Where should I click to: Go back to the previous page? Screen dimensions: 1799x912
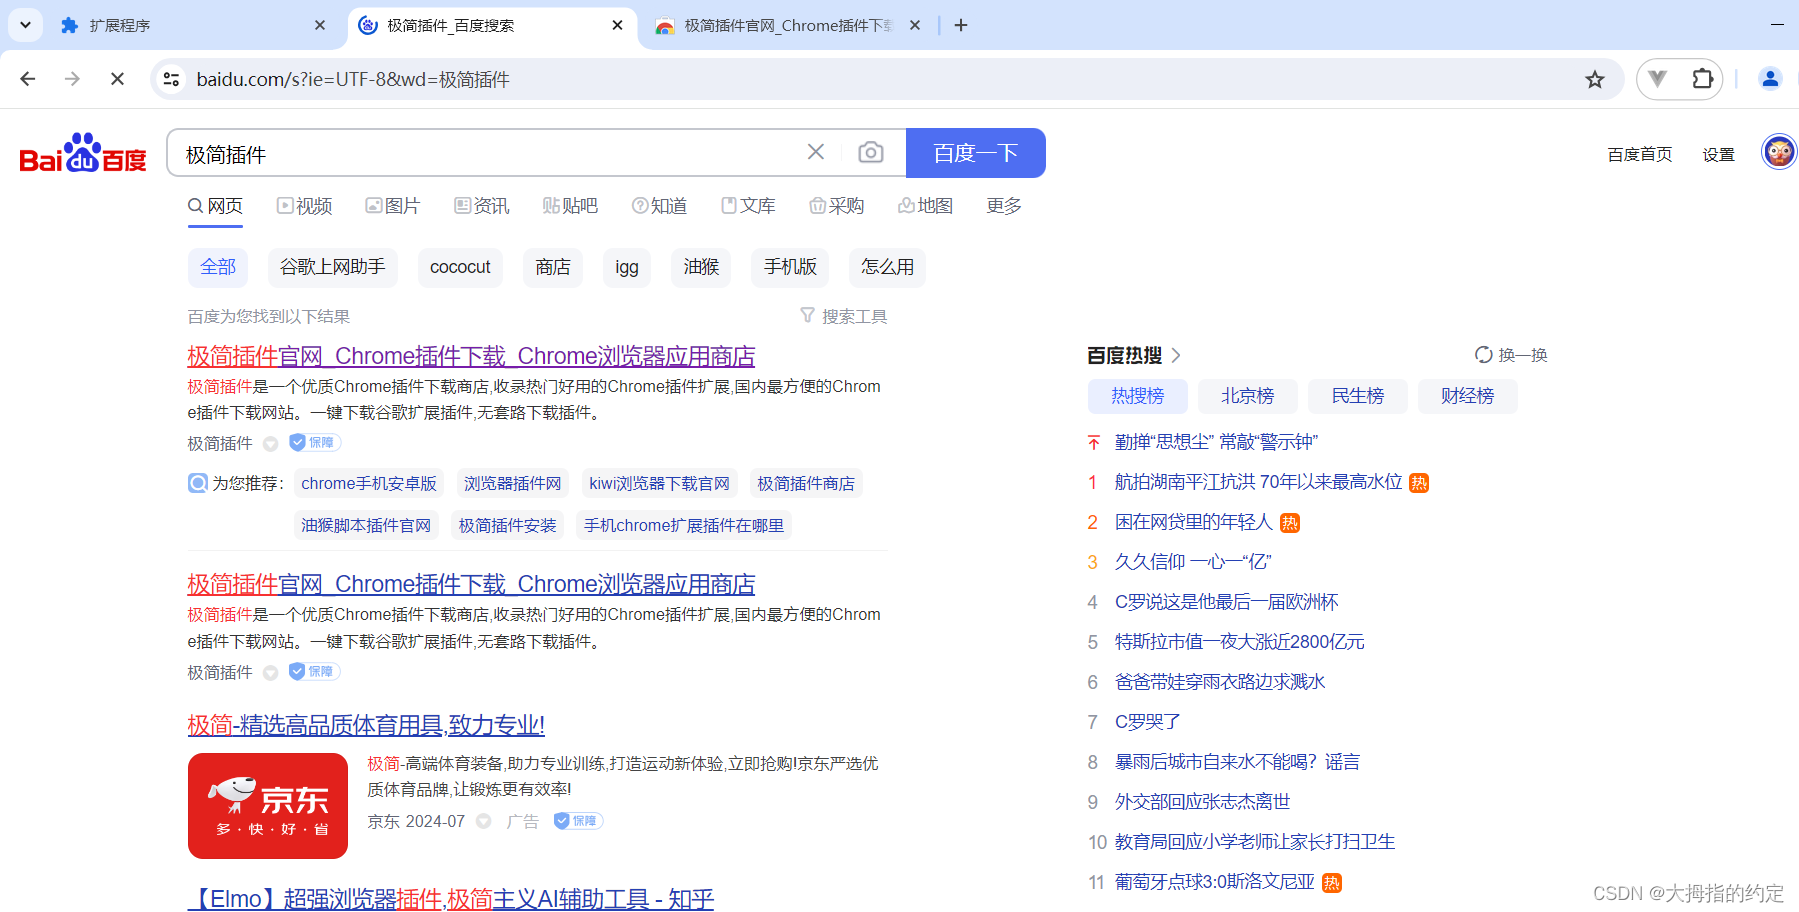pyautogui.click(x=28, y=79)
